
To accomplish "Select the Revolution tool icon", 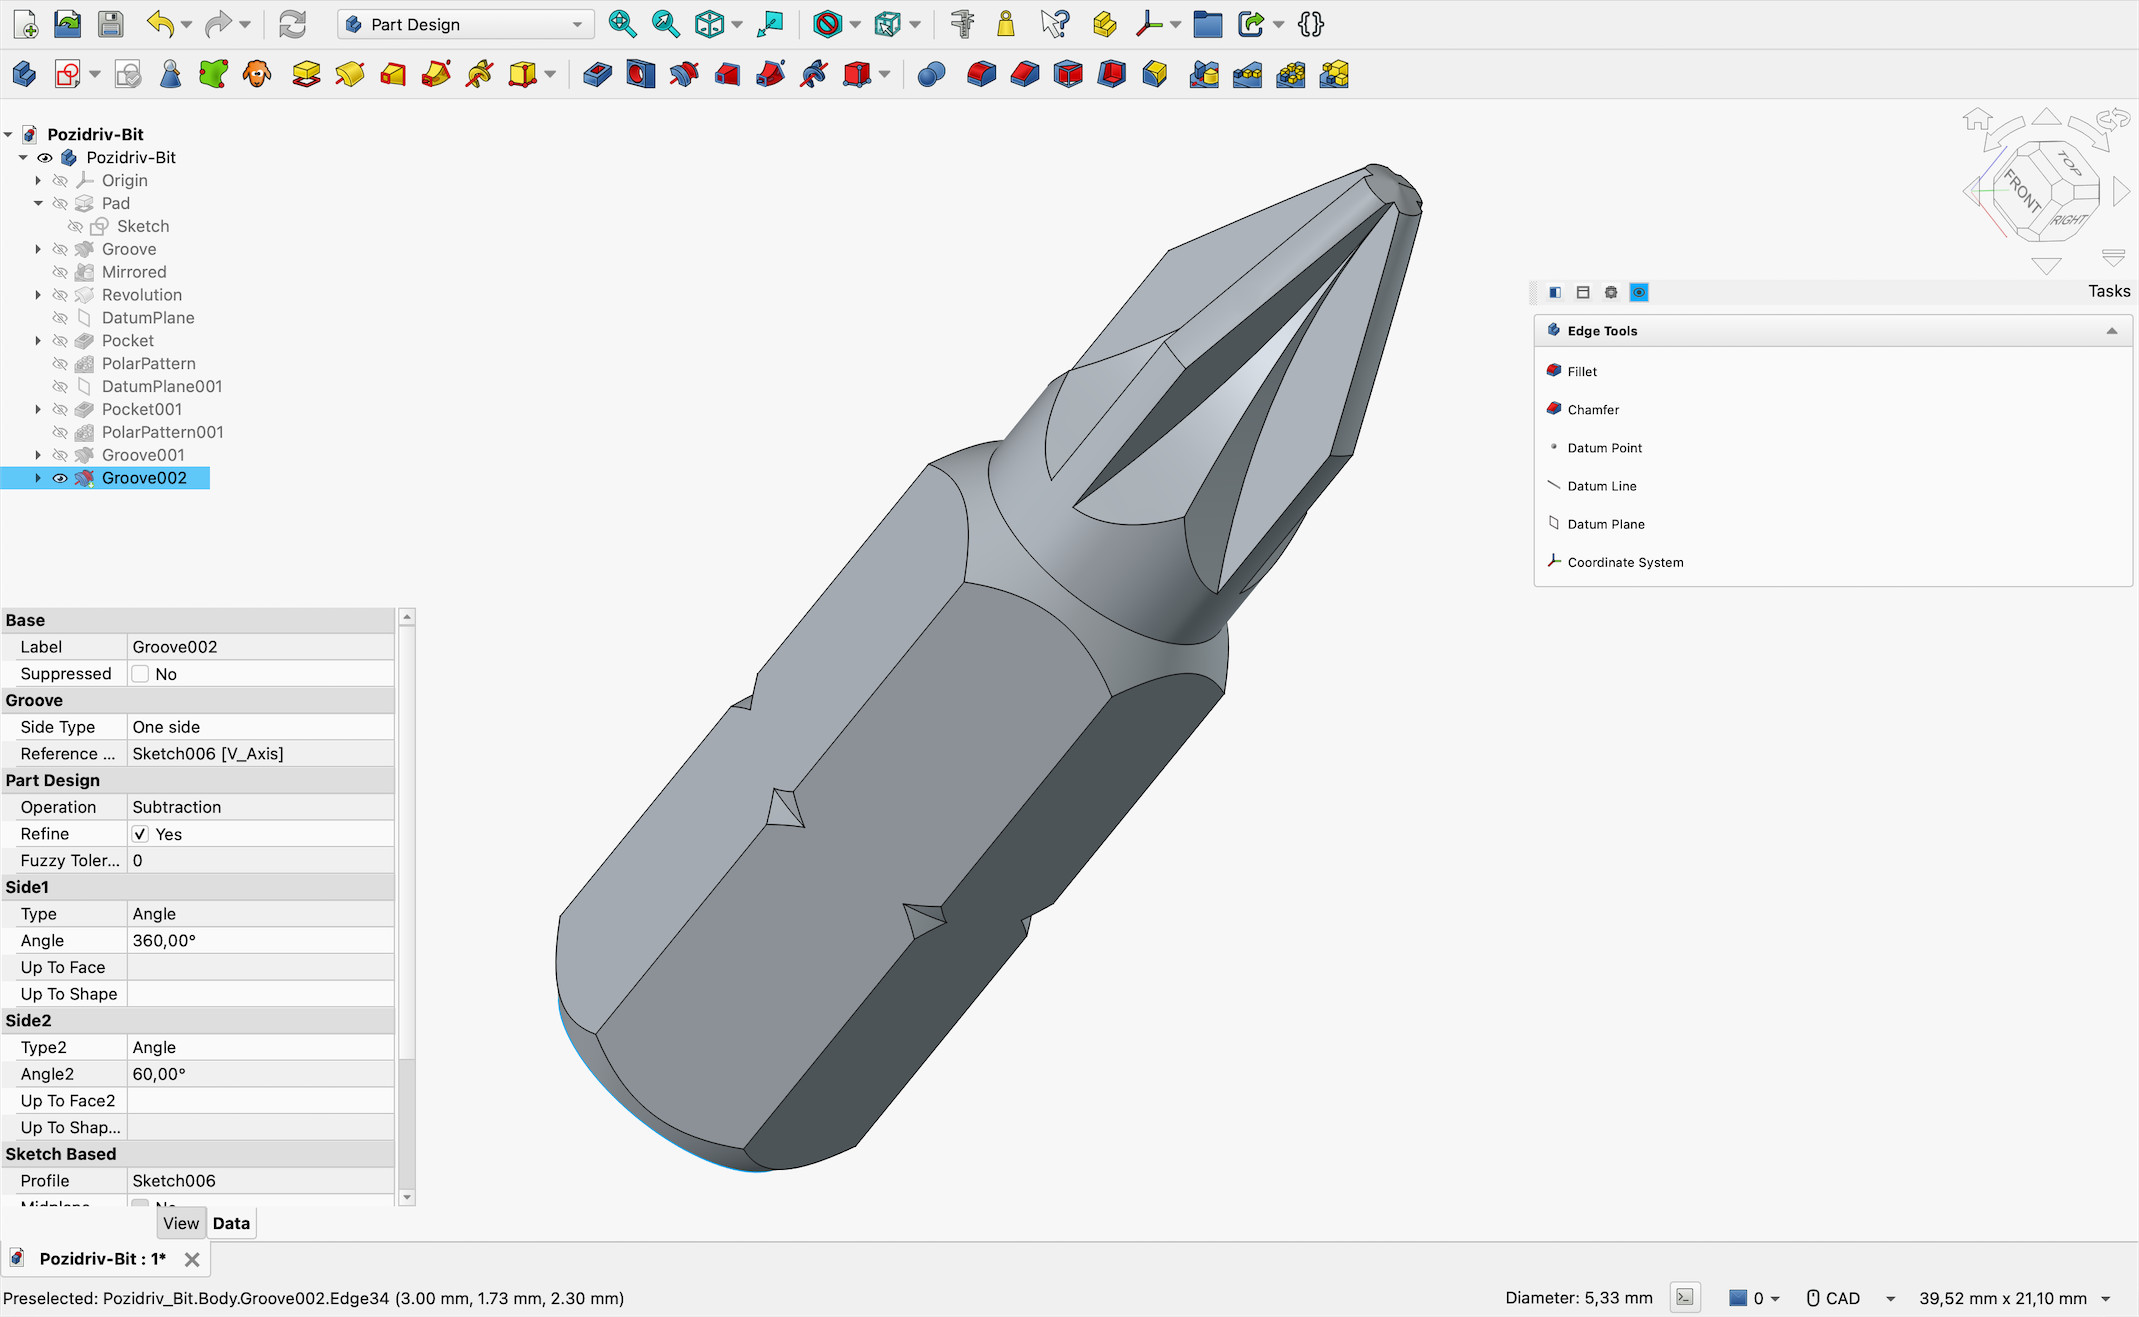I will point(349,75).
